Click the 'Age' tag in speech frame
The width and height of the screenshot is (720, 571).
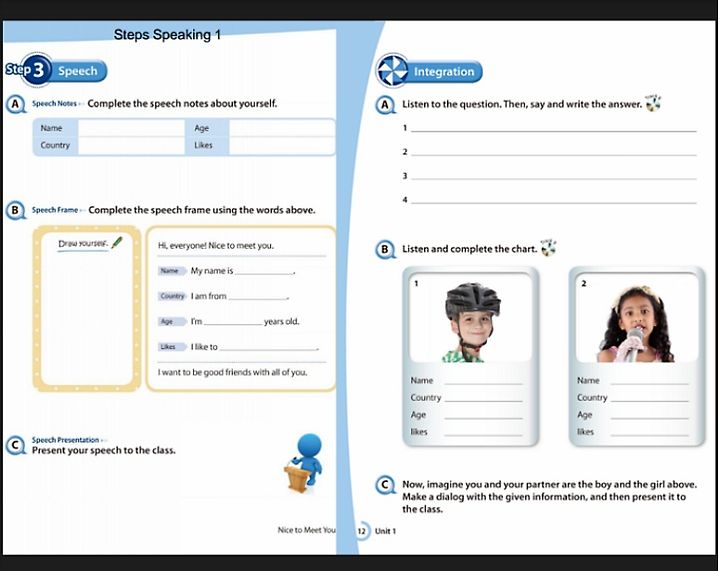click(172, 321)
